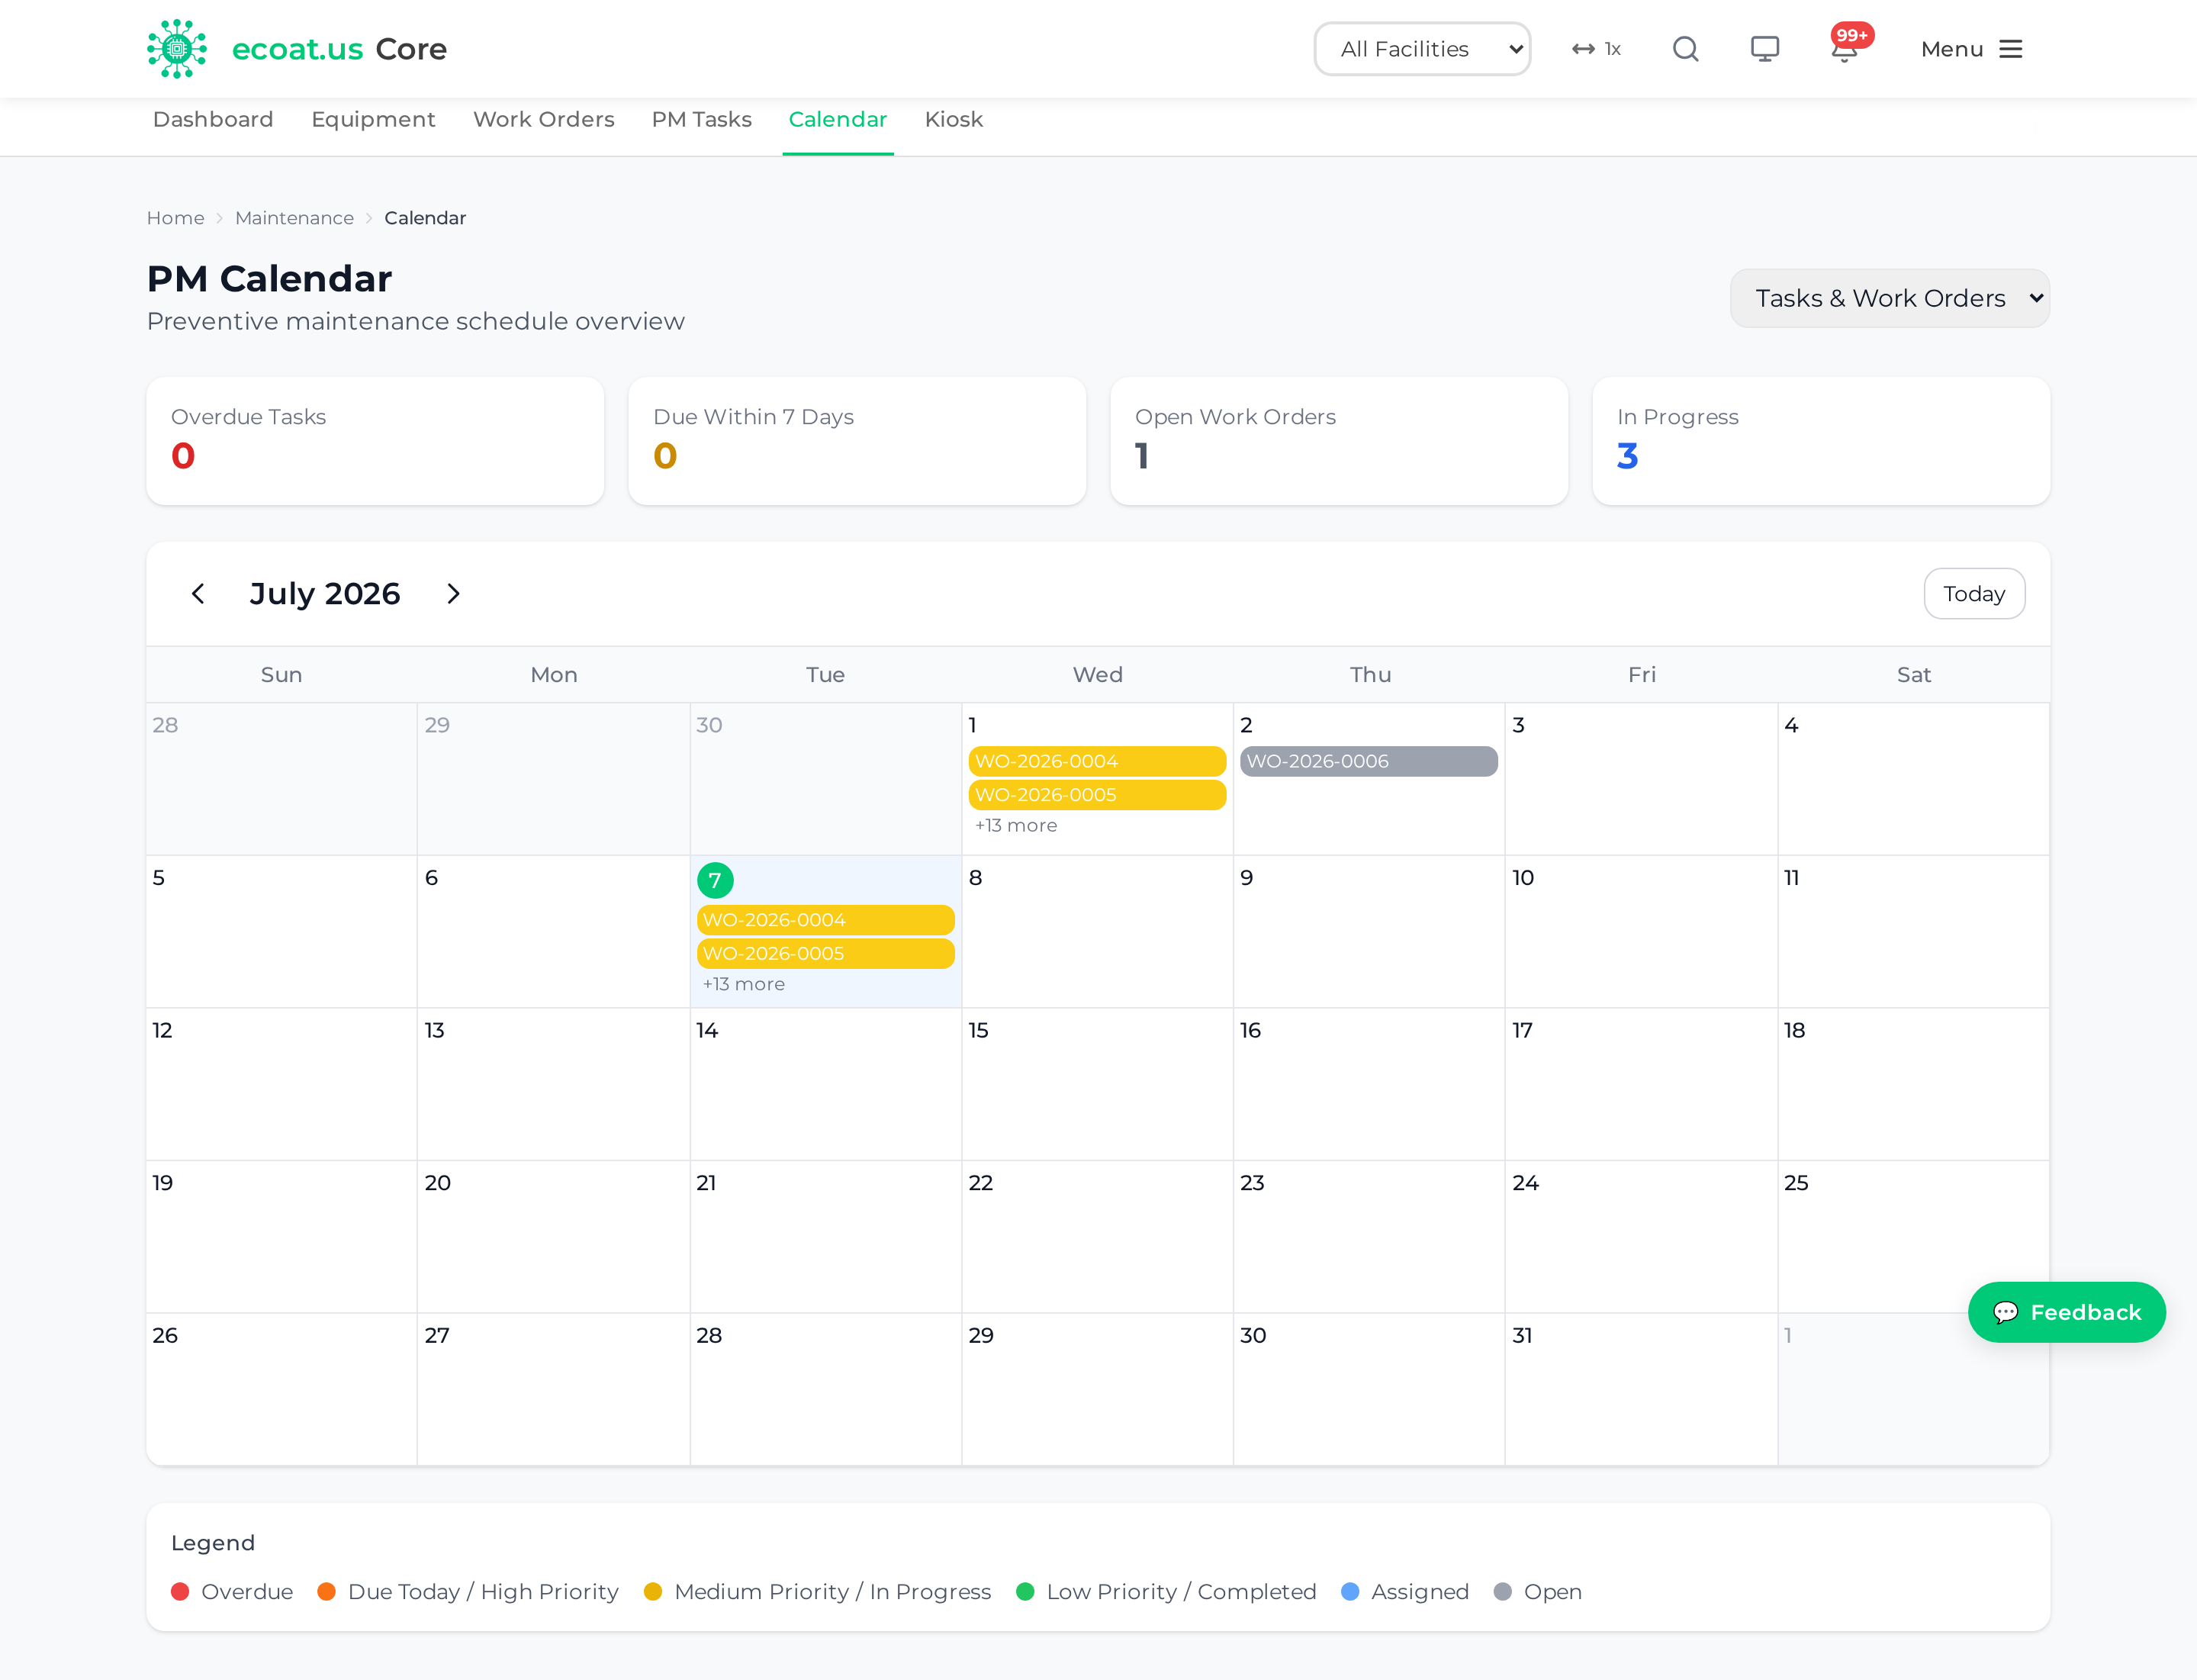Screen dimensions: 2197x1680
Task: Click the In Progress card
Action: [1821, 441]
